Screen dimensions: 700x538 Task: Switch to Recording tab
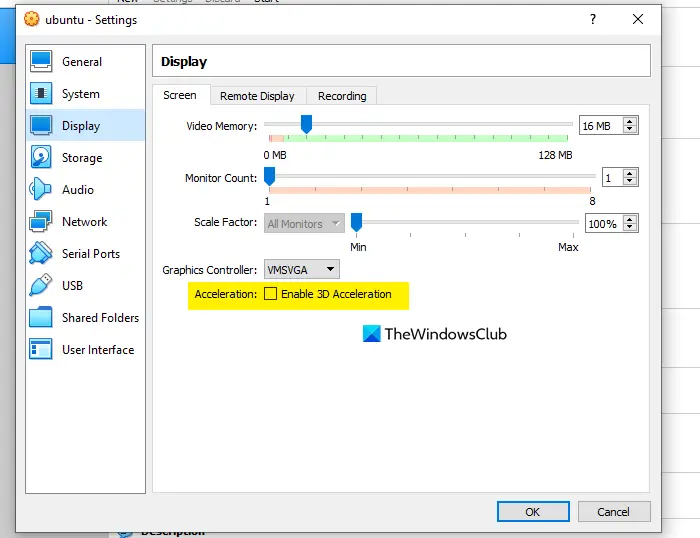pos(342,96)
